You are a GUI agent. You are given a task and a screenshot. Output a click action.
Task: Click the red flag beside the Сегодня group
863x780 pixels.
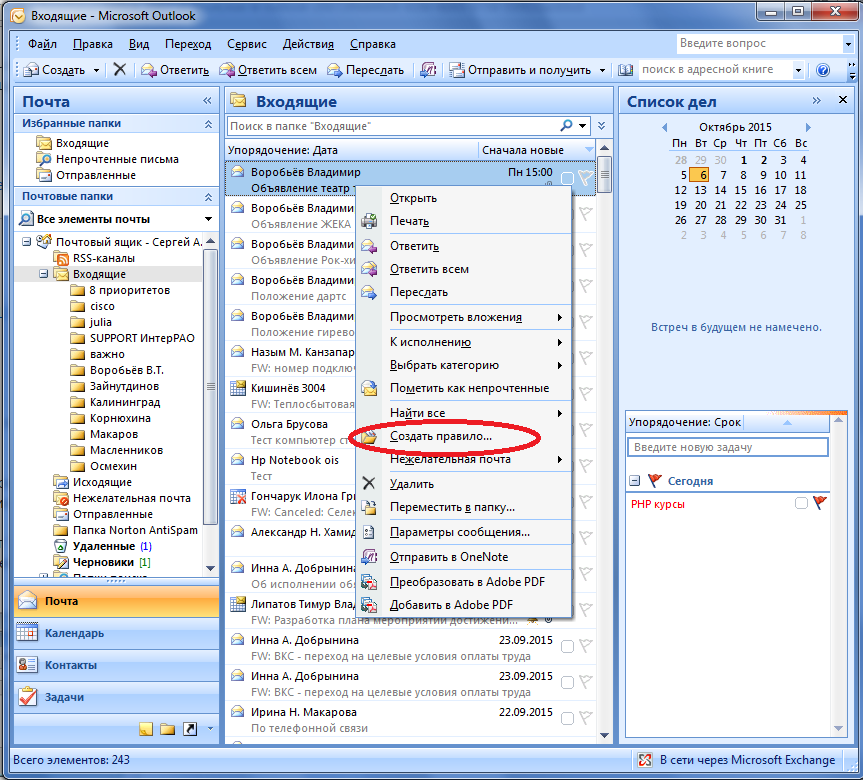(x=654, y=481)
